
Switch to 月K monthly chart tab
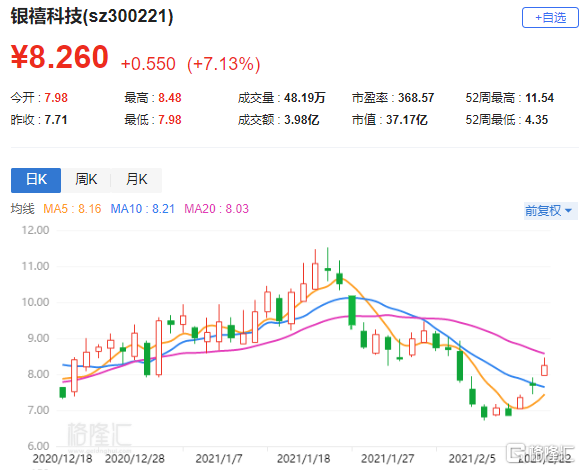click(136, 180)
